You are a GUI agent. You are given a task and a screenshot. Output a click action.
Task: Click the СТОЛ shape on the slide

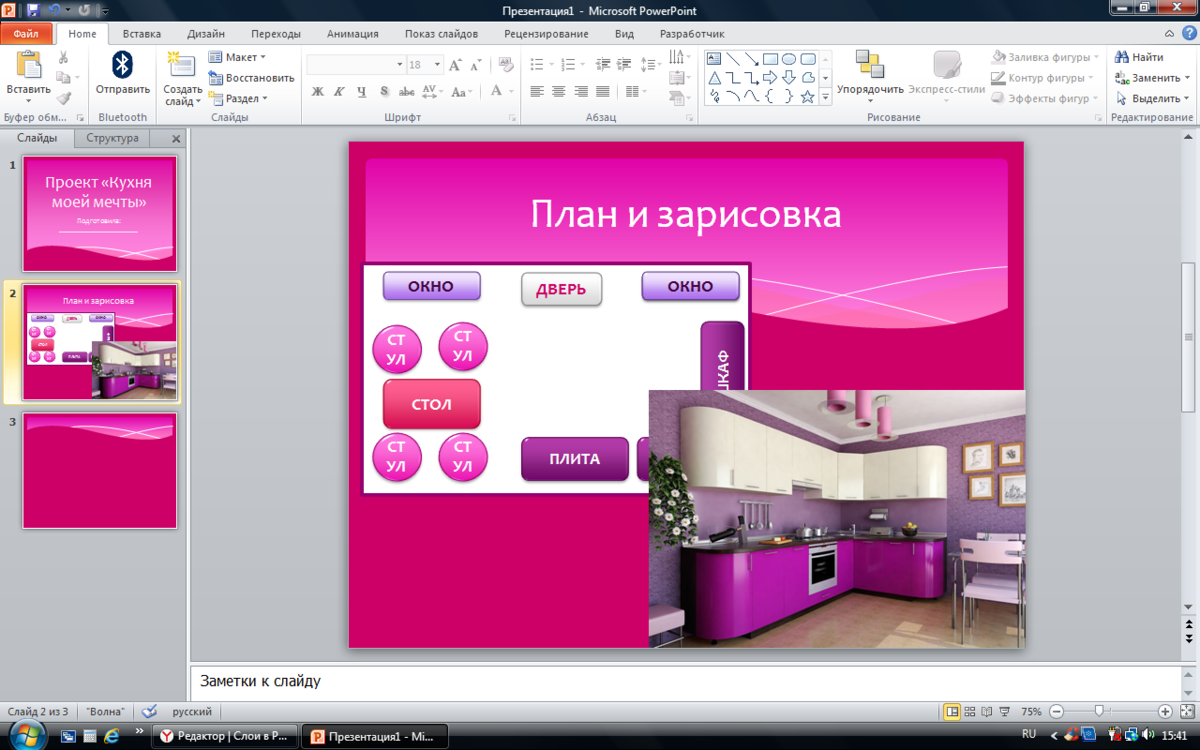(x=431, y=404)
